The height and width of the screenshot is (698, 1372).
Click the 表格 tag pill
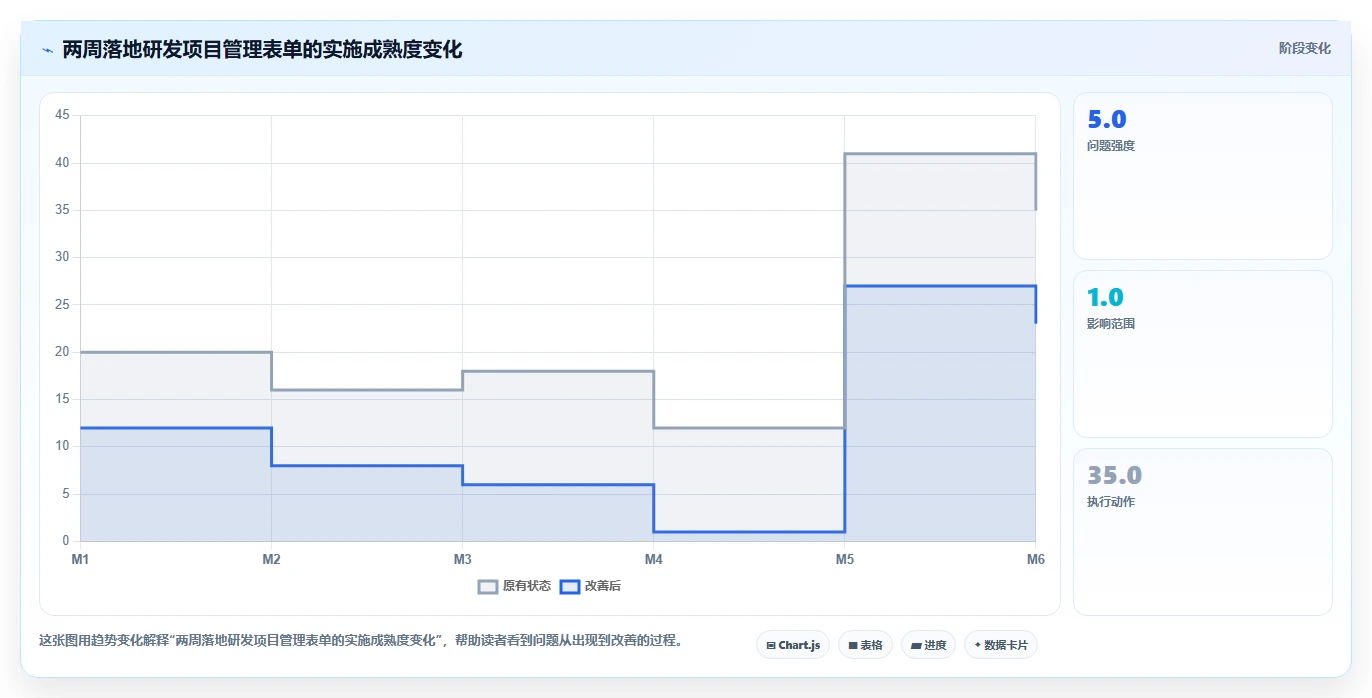tap(865, 645)
